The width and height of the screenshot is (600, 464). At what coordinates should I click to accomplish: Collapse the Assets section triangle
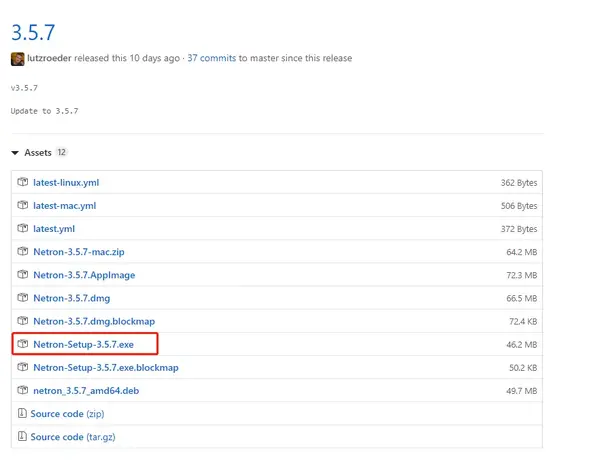[15, 153]
